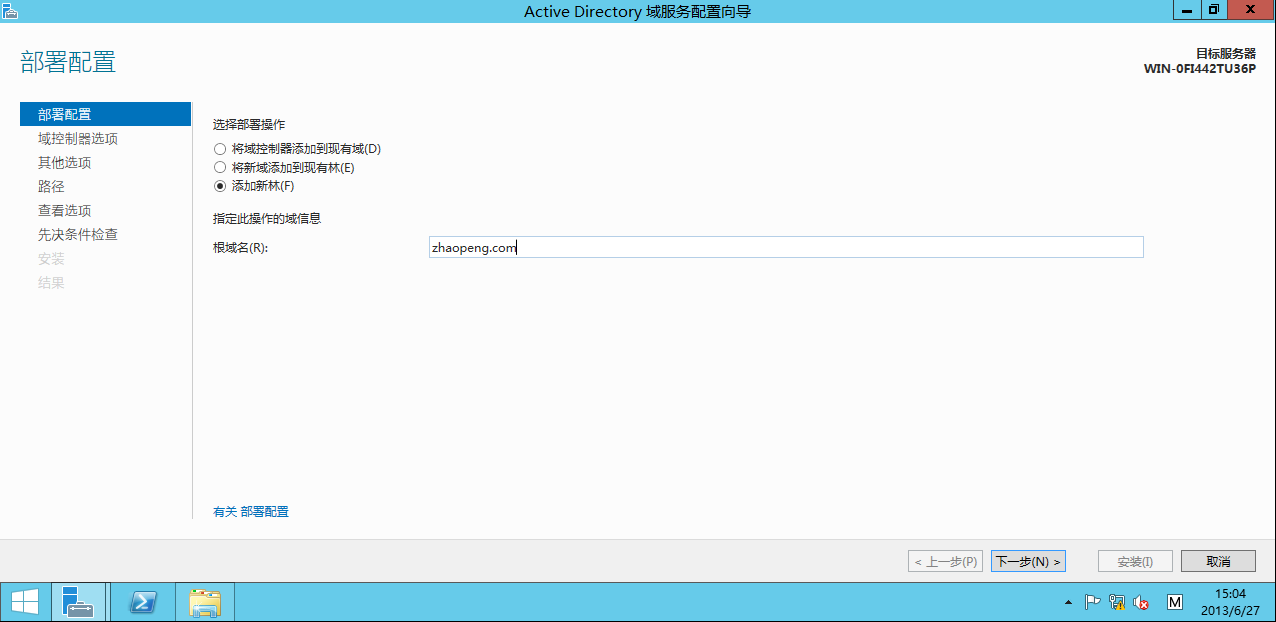Viewport: 1276px width, 622px height.
Task: Click into the 根域名 input field
Action: pyautogui.click(x=786, y=247)
